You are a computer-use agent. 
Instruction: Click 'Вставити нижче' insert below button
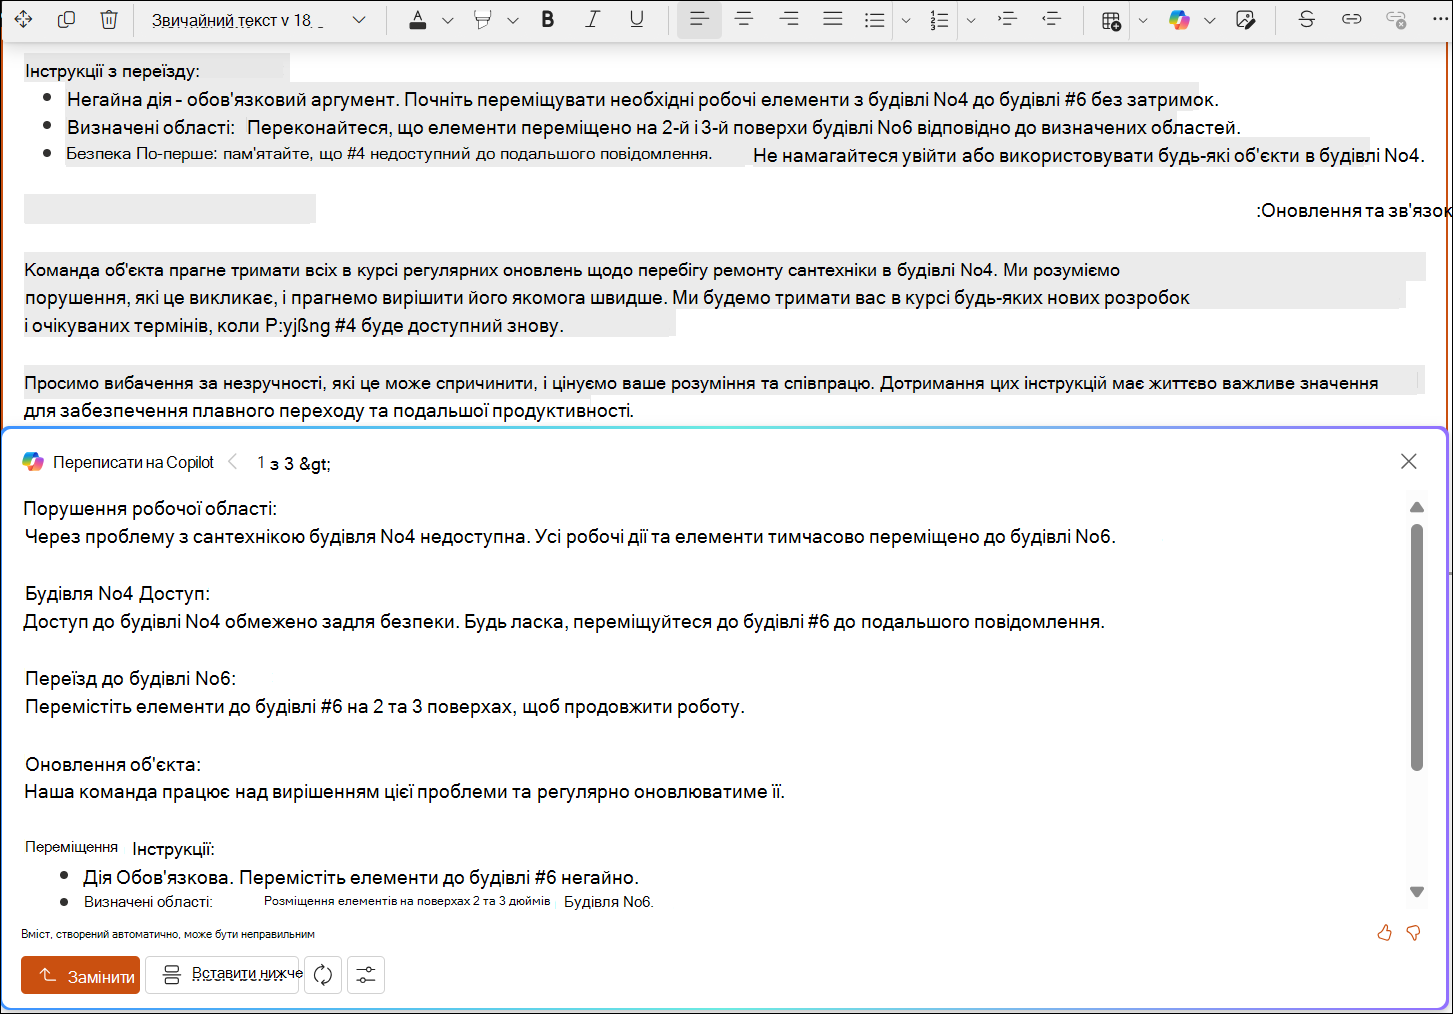pyautogui.click(x=222, y=975)
